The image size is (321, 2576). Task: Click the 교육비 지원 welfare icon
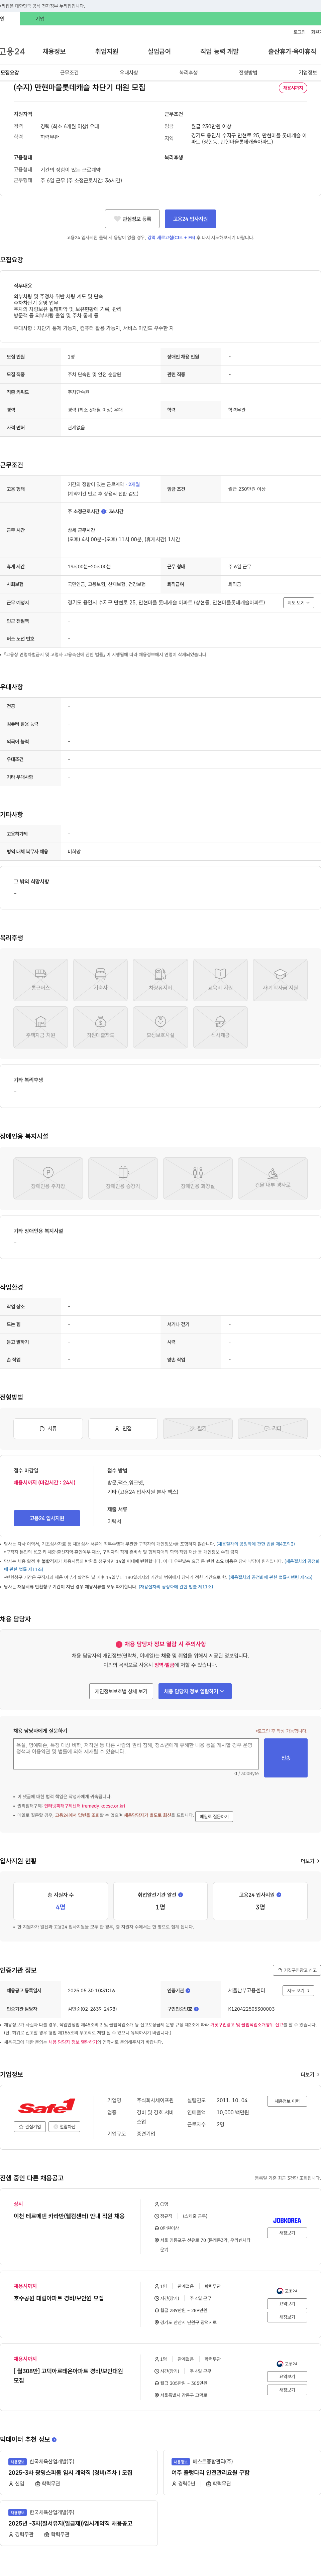(220, 980)
